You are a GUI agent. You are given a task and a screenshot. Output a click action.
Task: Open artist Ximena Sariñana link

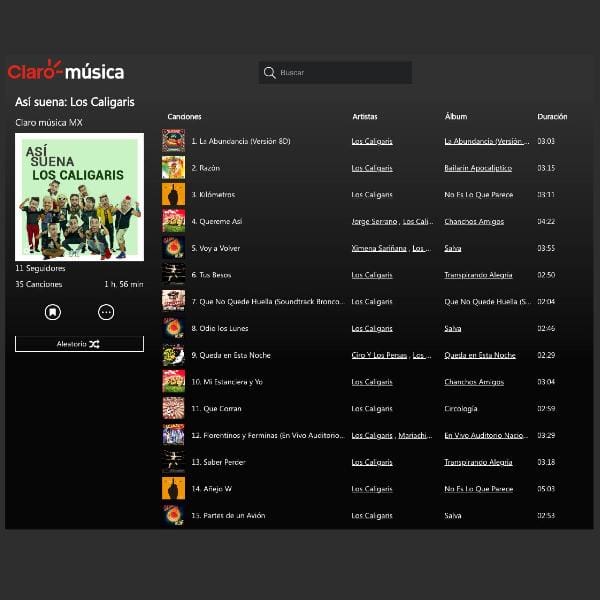point(379,248)
